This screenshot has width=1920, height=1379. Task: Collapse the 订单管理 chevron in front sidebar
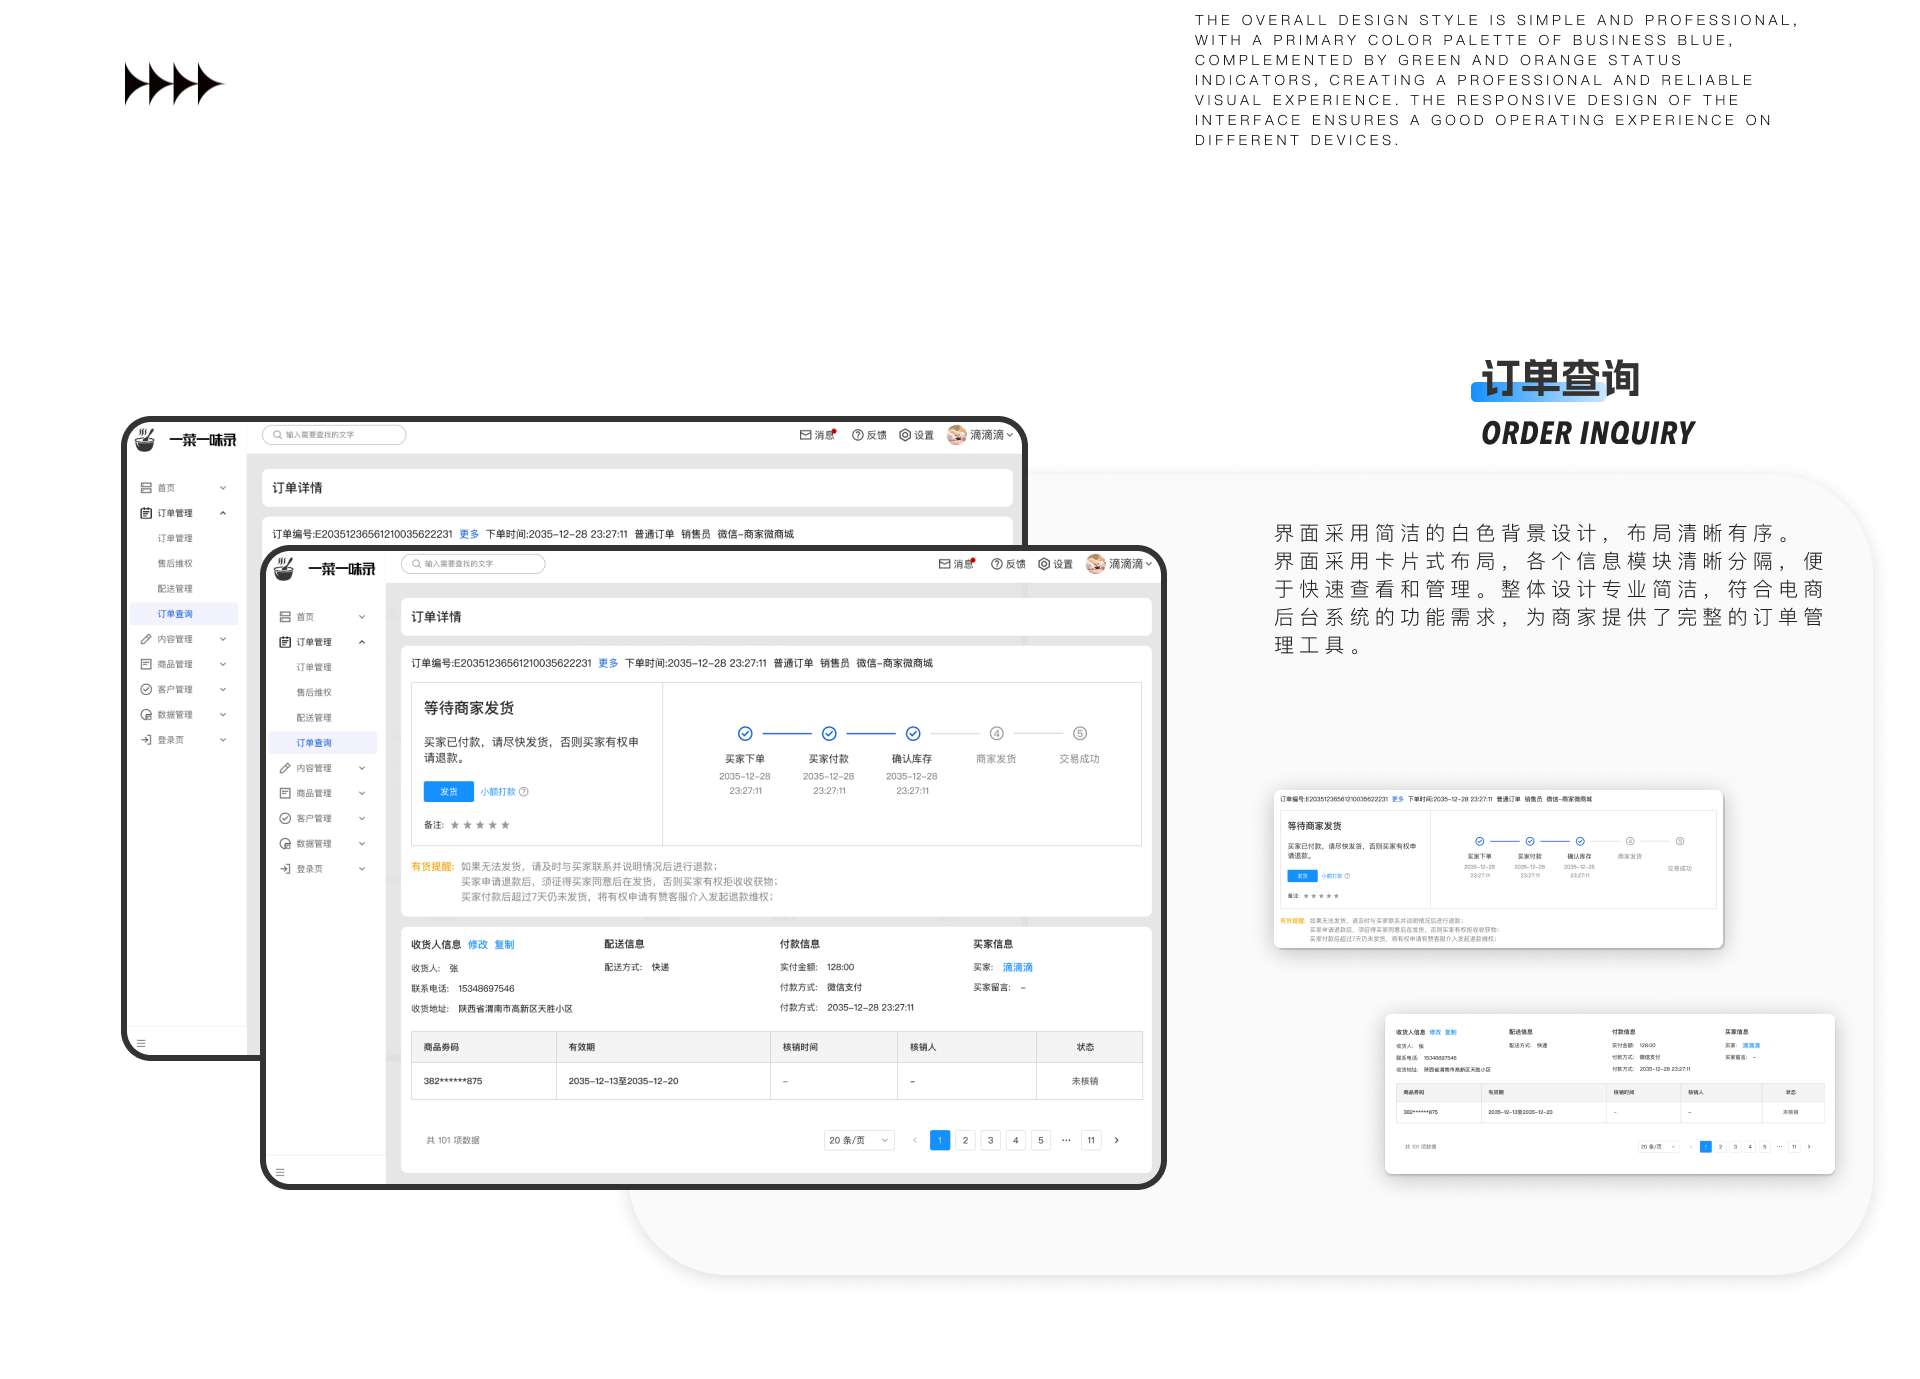pyautogui.click(x=362, y=642)
